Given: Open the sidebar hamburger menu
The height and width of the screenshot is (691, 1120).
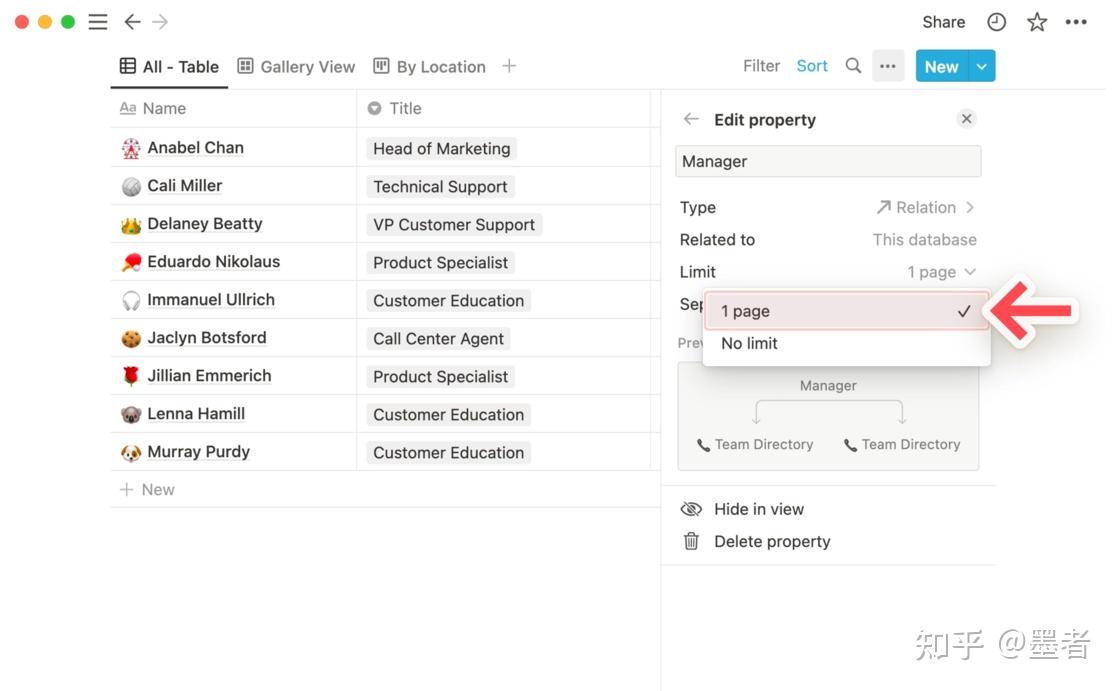Looking at the screenshot, I should click(x=98, y=22).
